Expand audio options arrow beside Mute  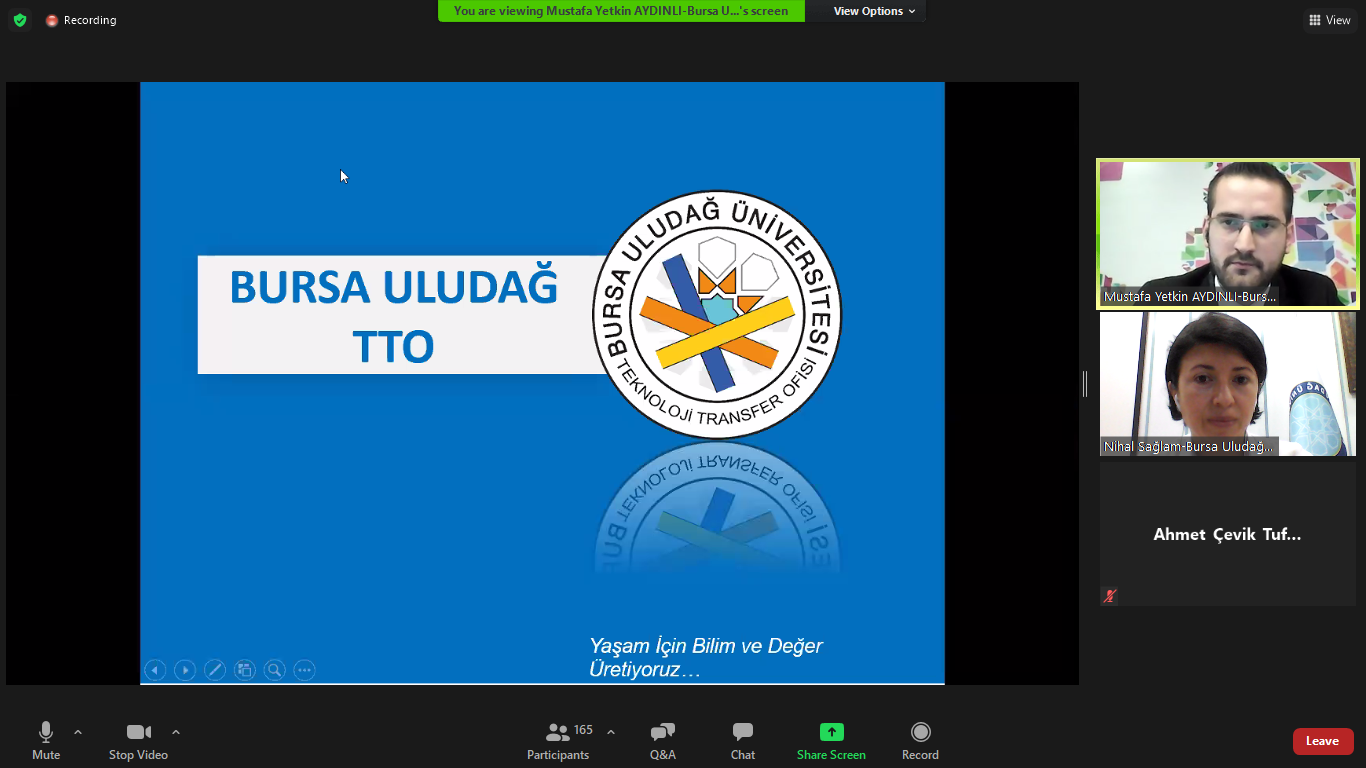point(78,732)
